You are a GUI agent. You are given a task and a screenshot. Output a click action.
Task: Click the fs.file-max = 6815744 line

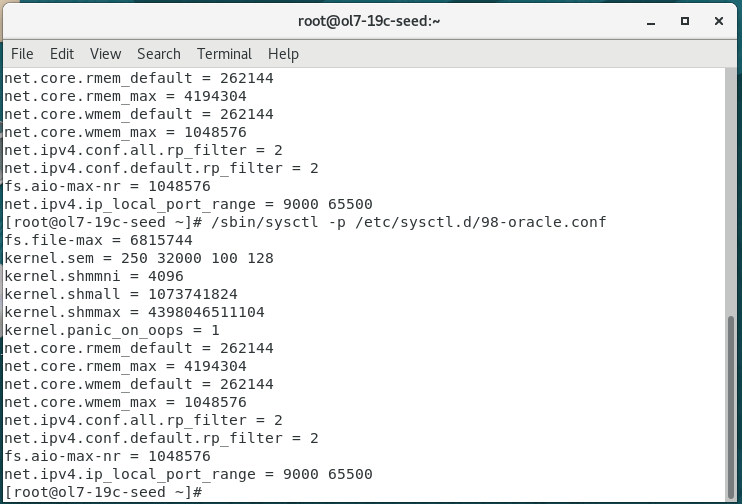tap(98, 240)
